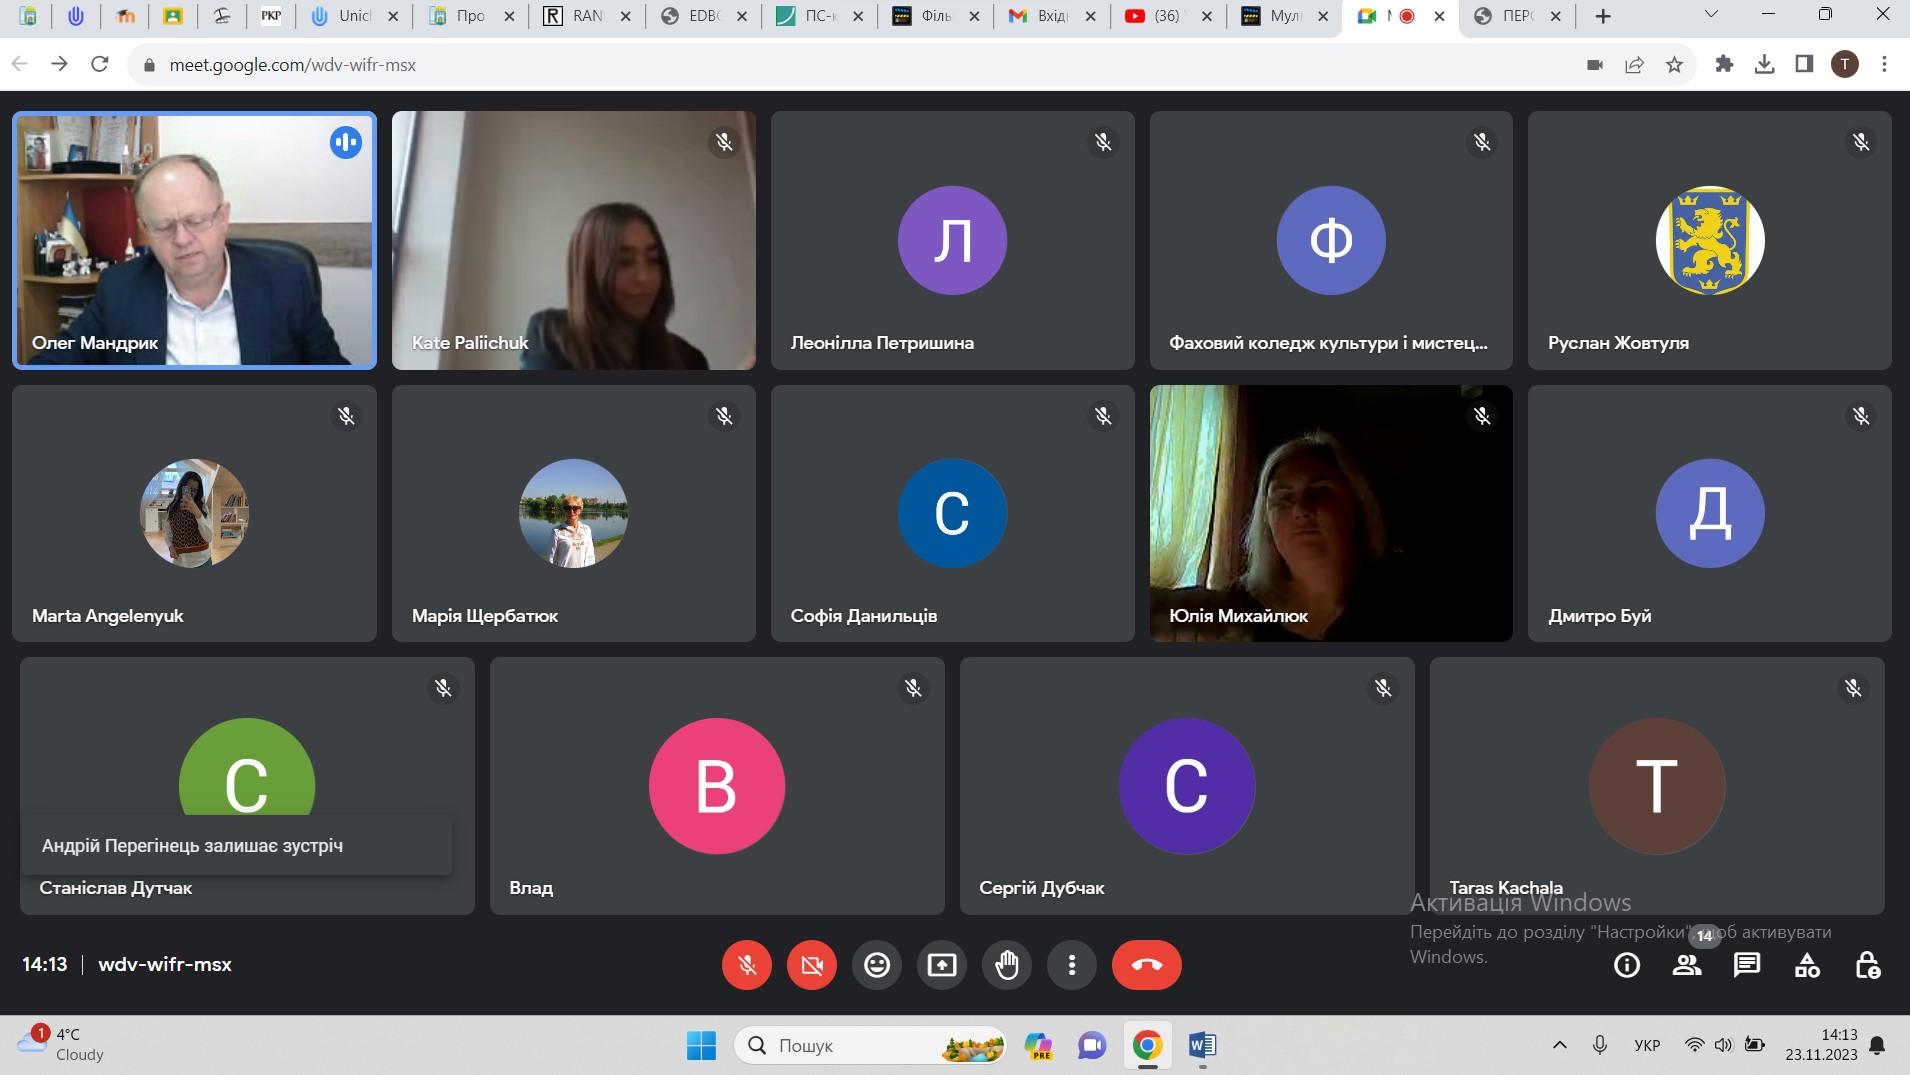Show the participants list
The height and width of the screenshot is (1075, 1910).
1687,965
